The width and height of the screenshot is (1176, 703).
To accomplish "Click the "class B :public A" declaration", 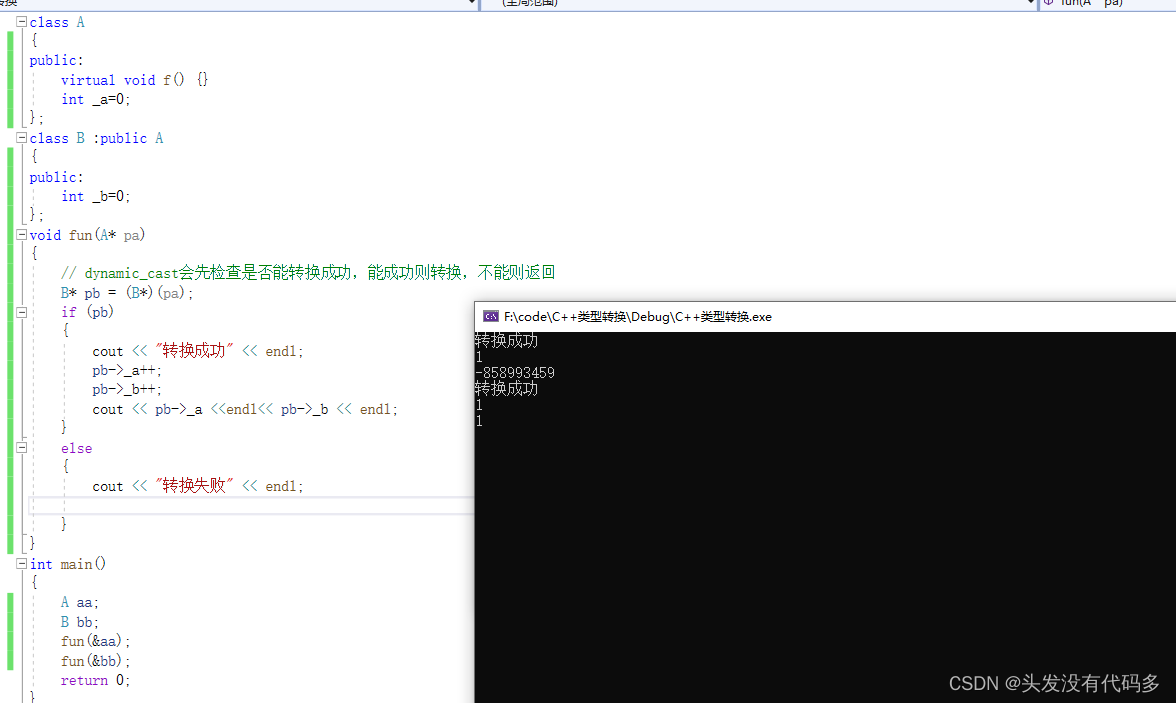I will point(96,138).
